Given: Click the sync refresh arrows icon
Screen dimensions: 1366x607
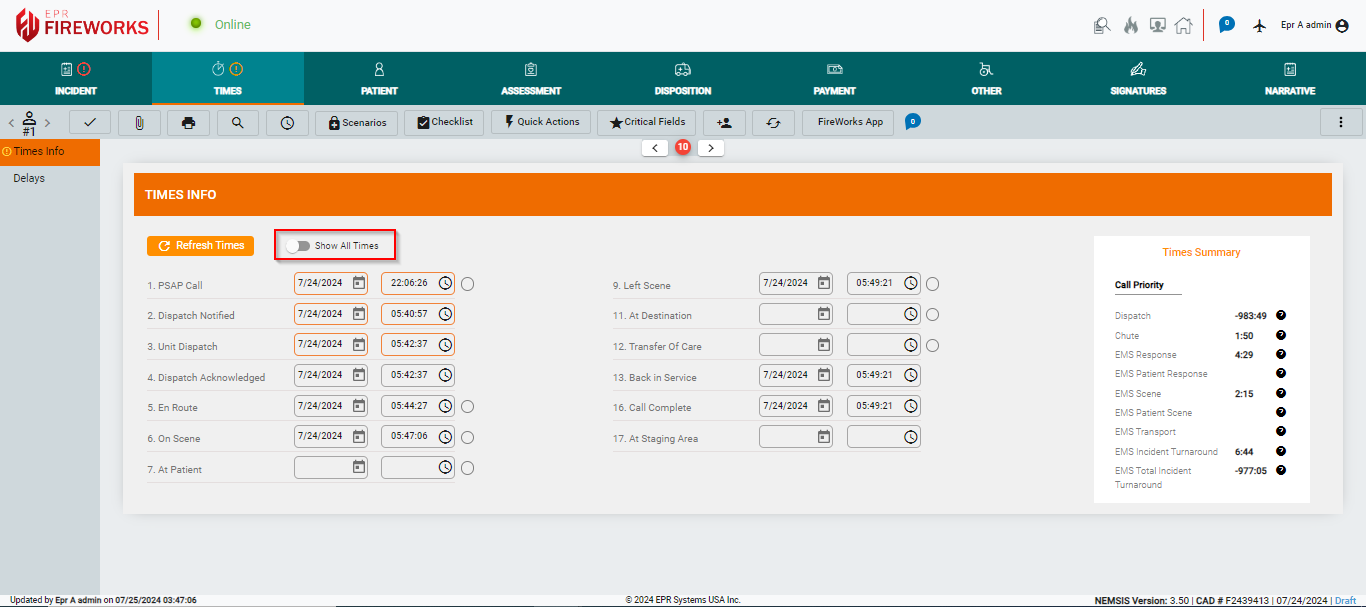Looking at the screenshot, I should click(773, 122).
